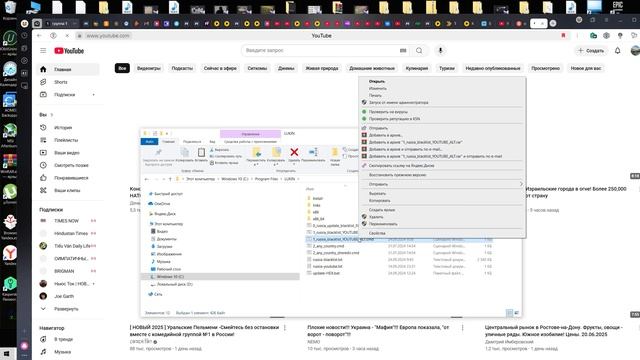Expand the Подписки dropdown in YouTube sidebar
Image resolution: width=640 pixels, height=360 pixels.
point(93,95)
